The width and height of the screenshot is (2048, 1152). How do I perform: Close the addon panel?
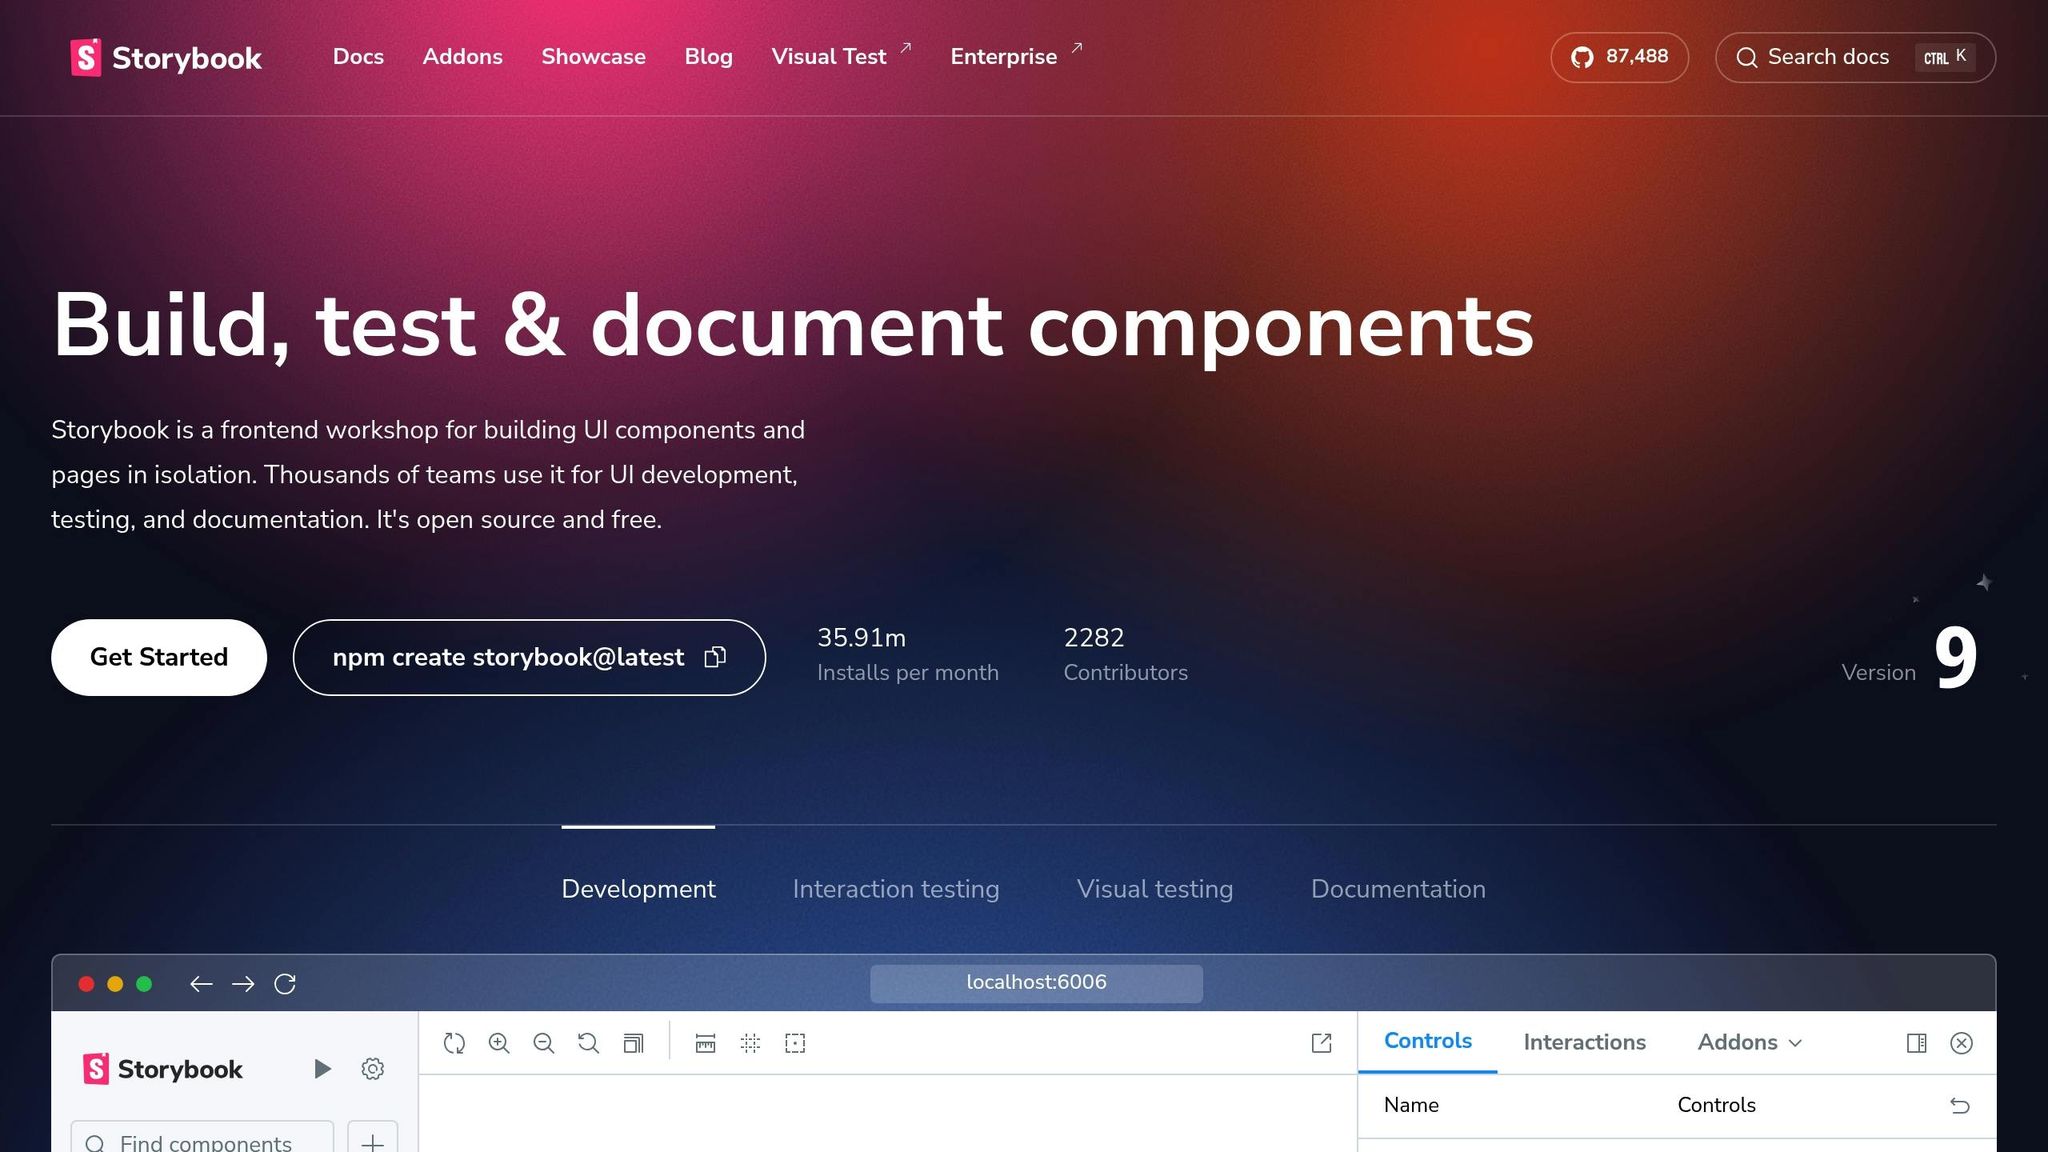pos(1961,1043)
